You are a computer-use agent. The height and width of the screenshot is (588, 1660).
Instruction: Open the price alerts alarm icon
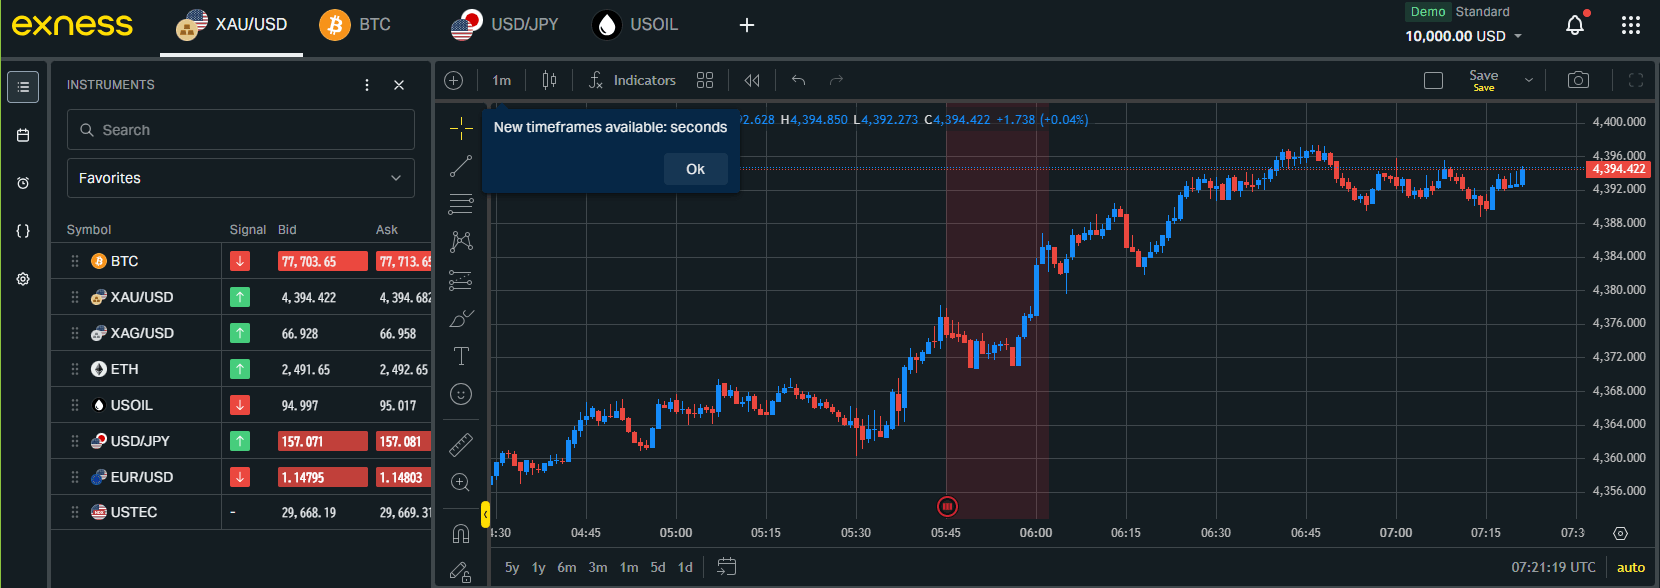point(23,183)
